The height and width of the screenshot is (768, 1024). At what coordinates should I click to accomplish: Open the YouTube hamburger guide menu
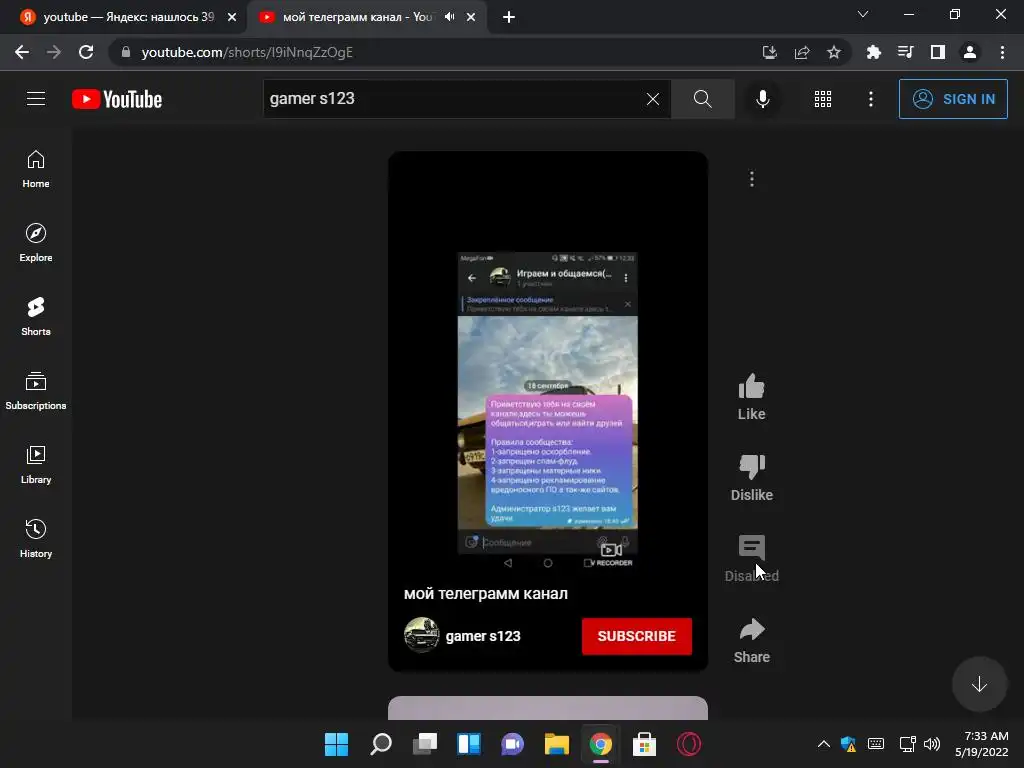(x=36, y=99)
